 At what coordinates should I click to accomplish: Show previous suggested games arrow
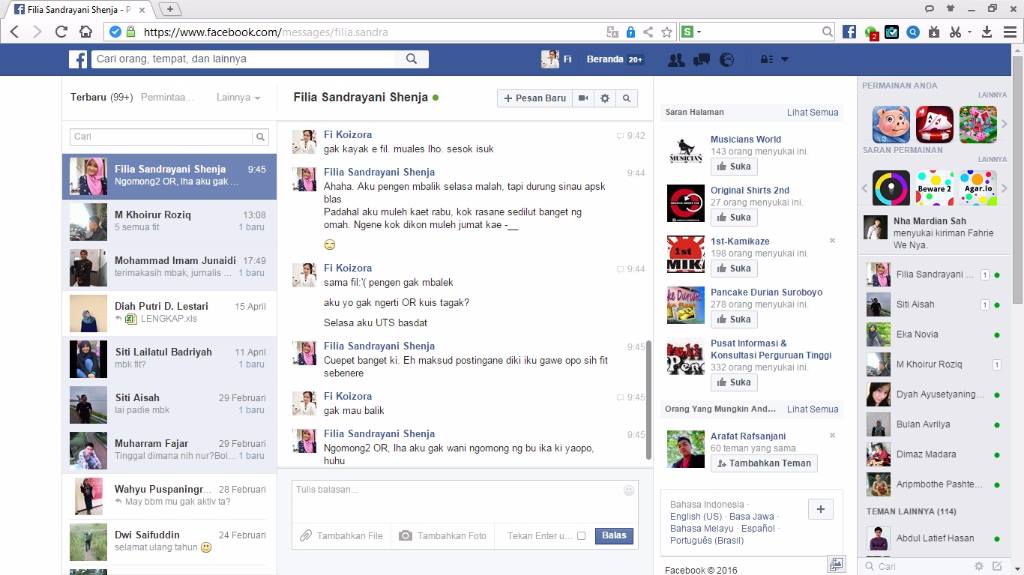(x=865, y=188)
